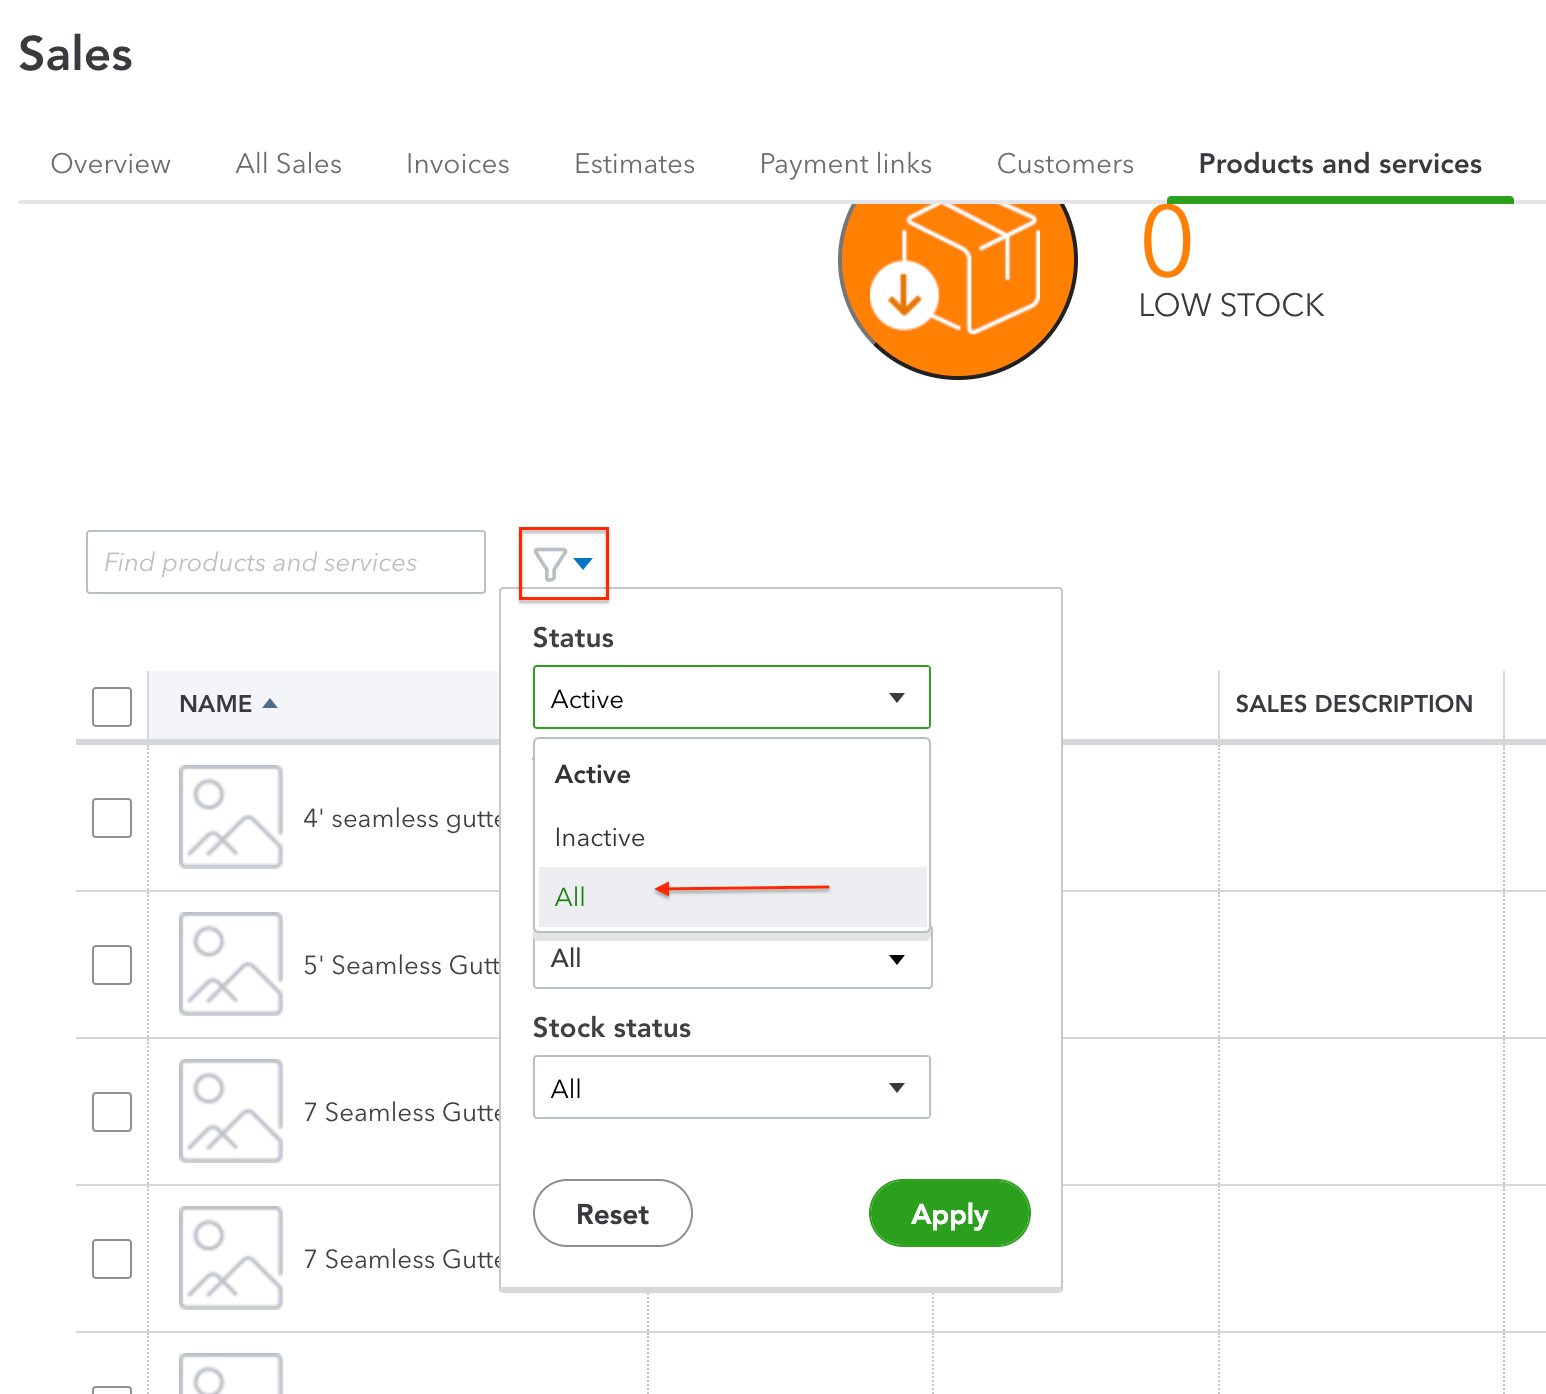Click the 5' Seamless Gutter image placeholder

[231, 964]
